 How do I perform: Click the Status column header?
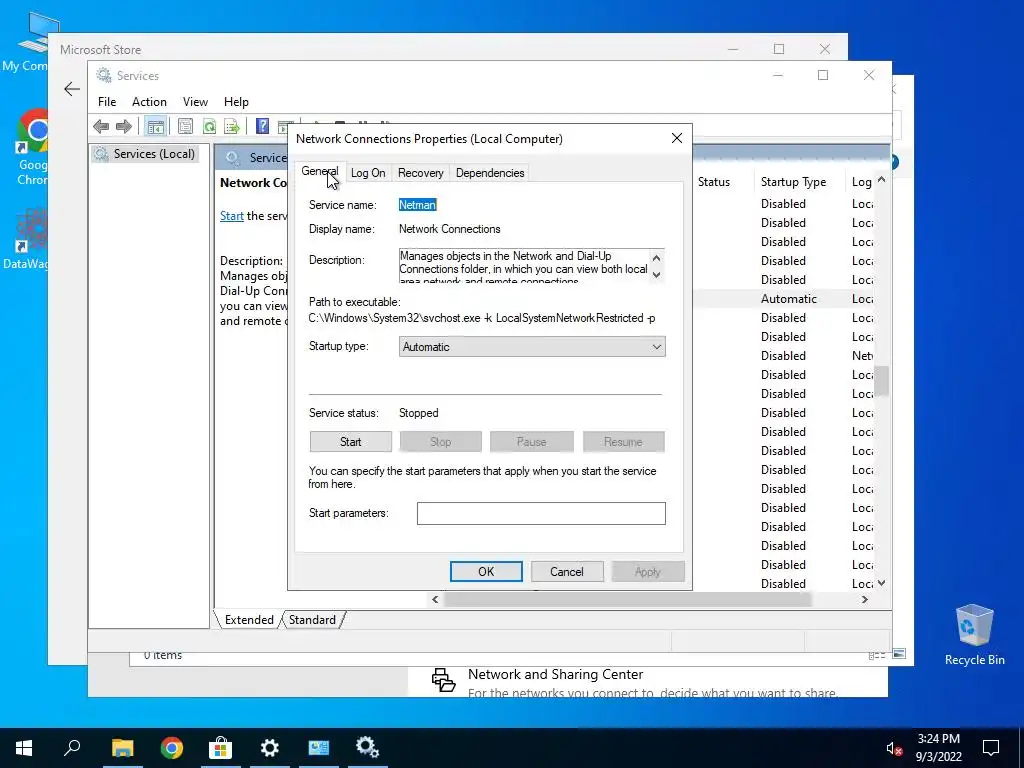tap(714, 182)
